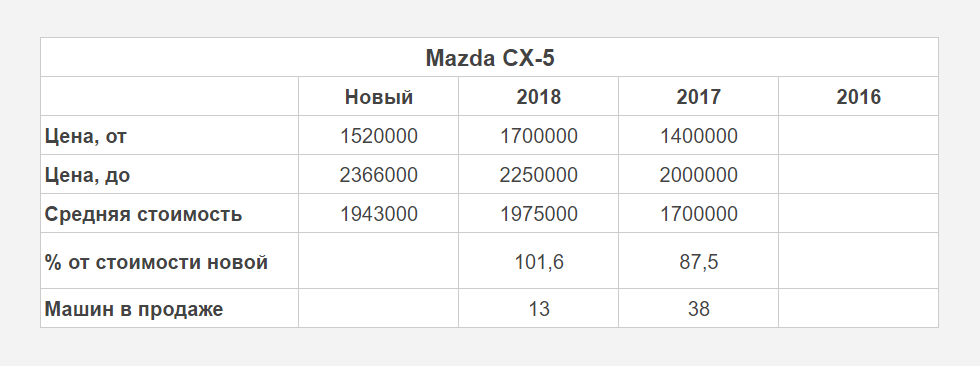Select the cell with value 1975000

tap(539, 214)
